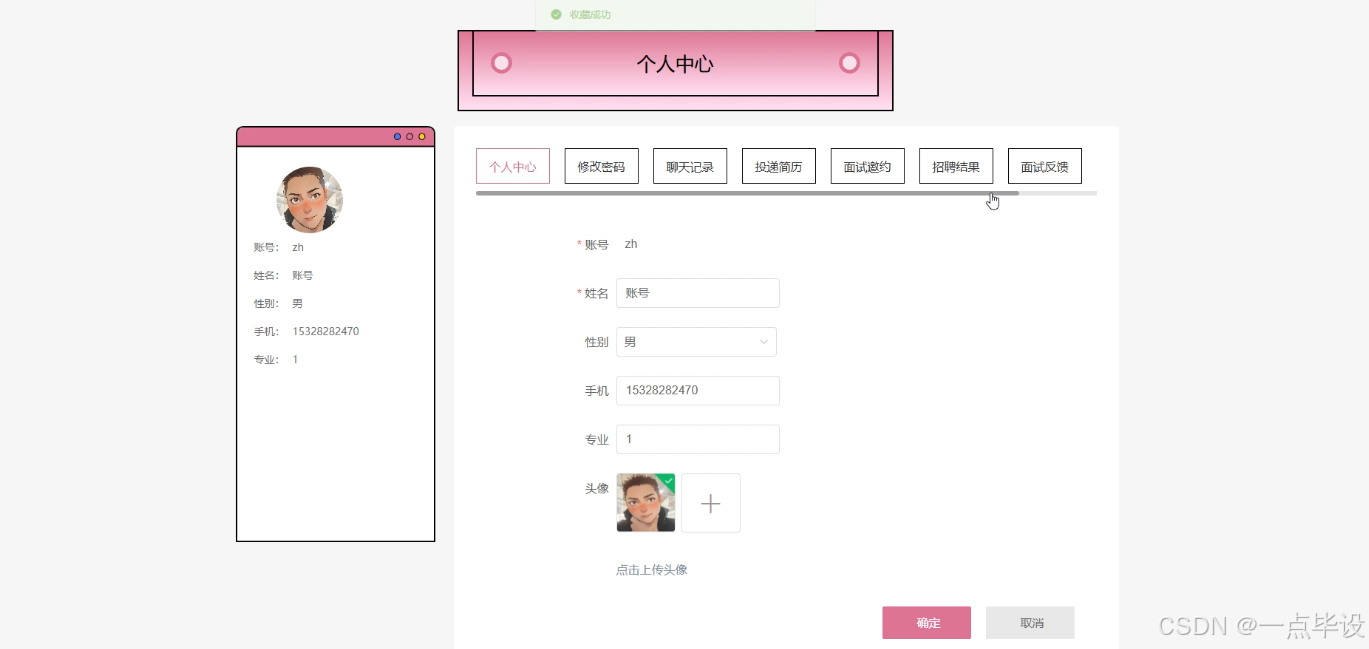Select the 投递简历 tab
The image size is (1369, 649).
click(x=778, y=165)
